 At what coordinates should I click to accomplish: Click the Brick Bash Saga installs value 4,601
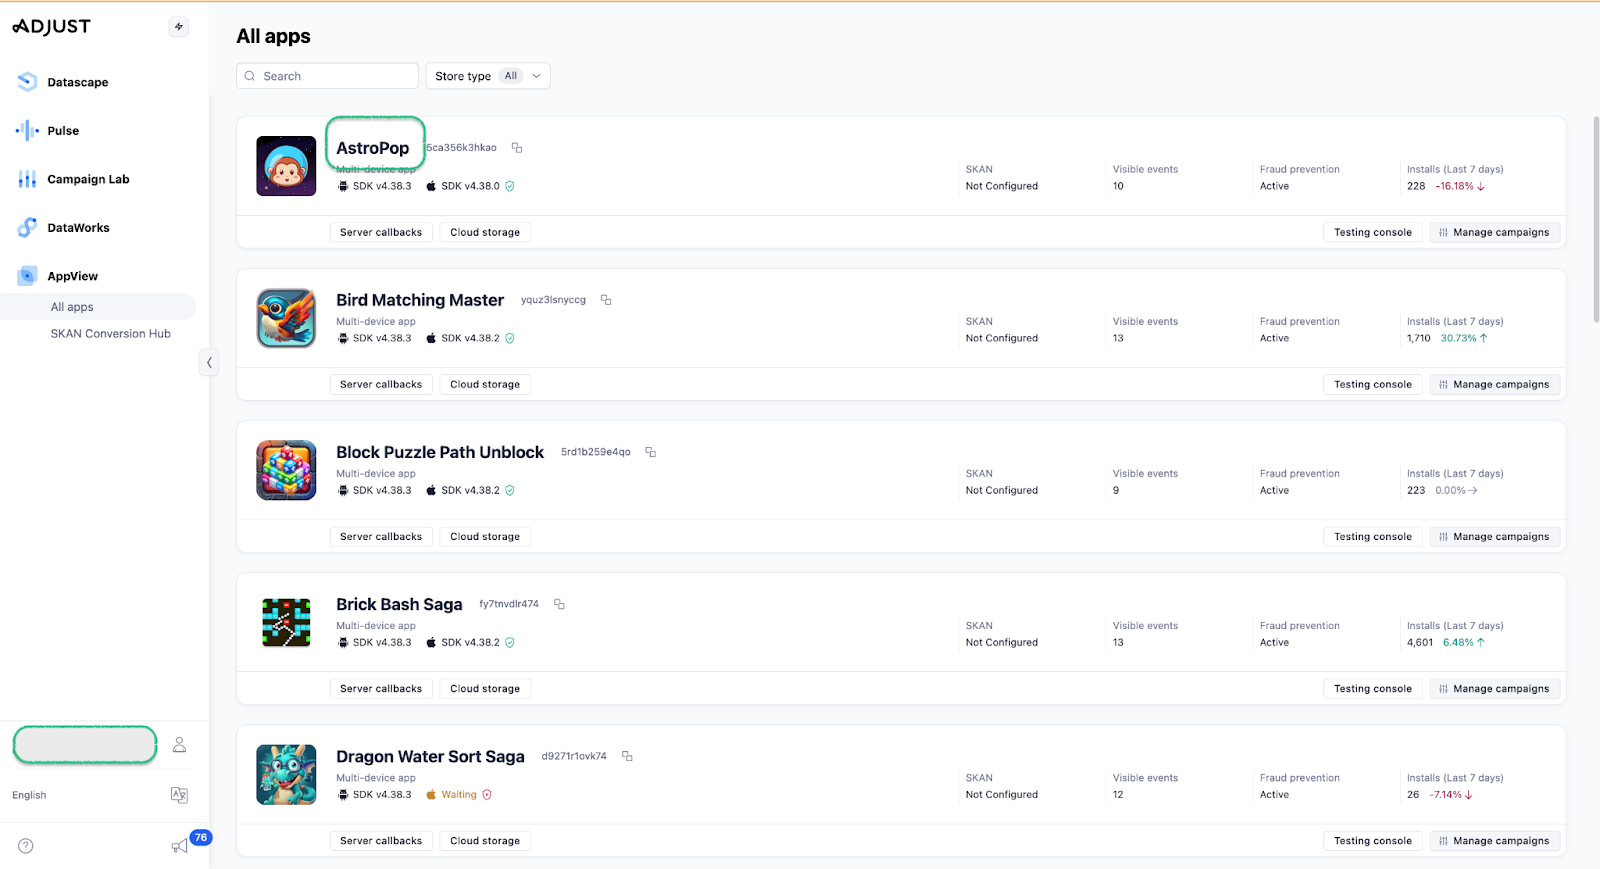pos(1420,642)
